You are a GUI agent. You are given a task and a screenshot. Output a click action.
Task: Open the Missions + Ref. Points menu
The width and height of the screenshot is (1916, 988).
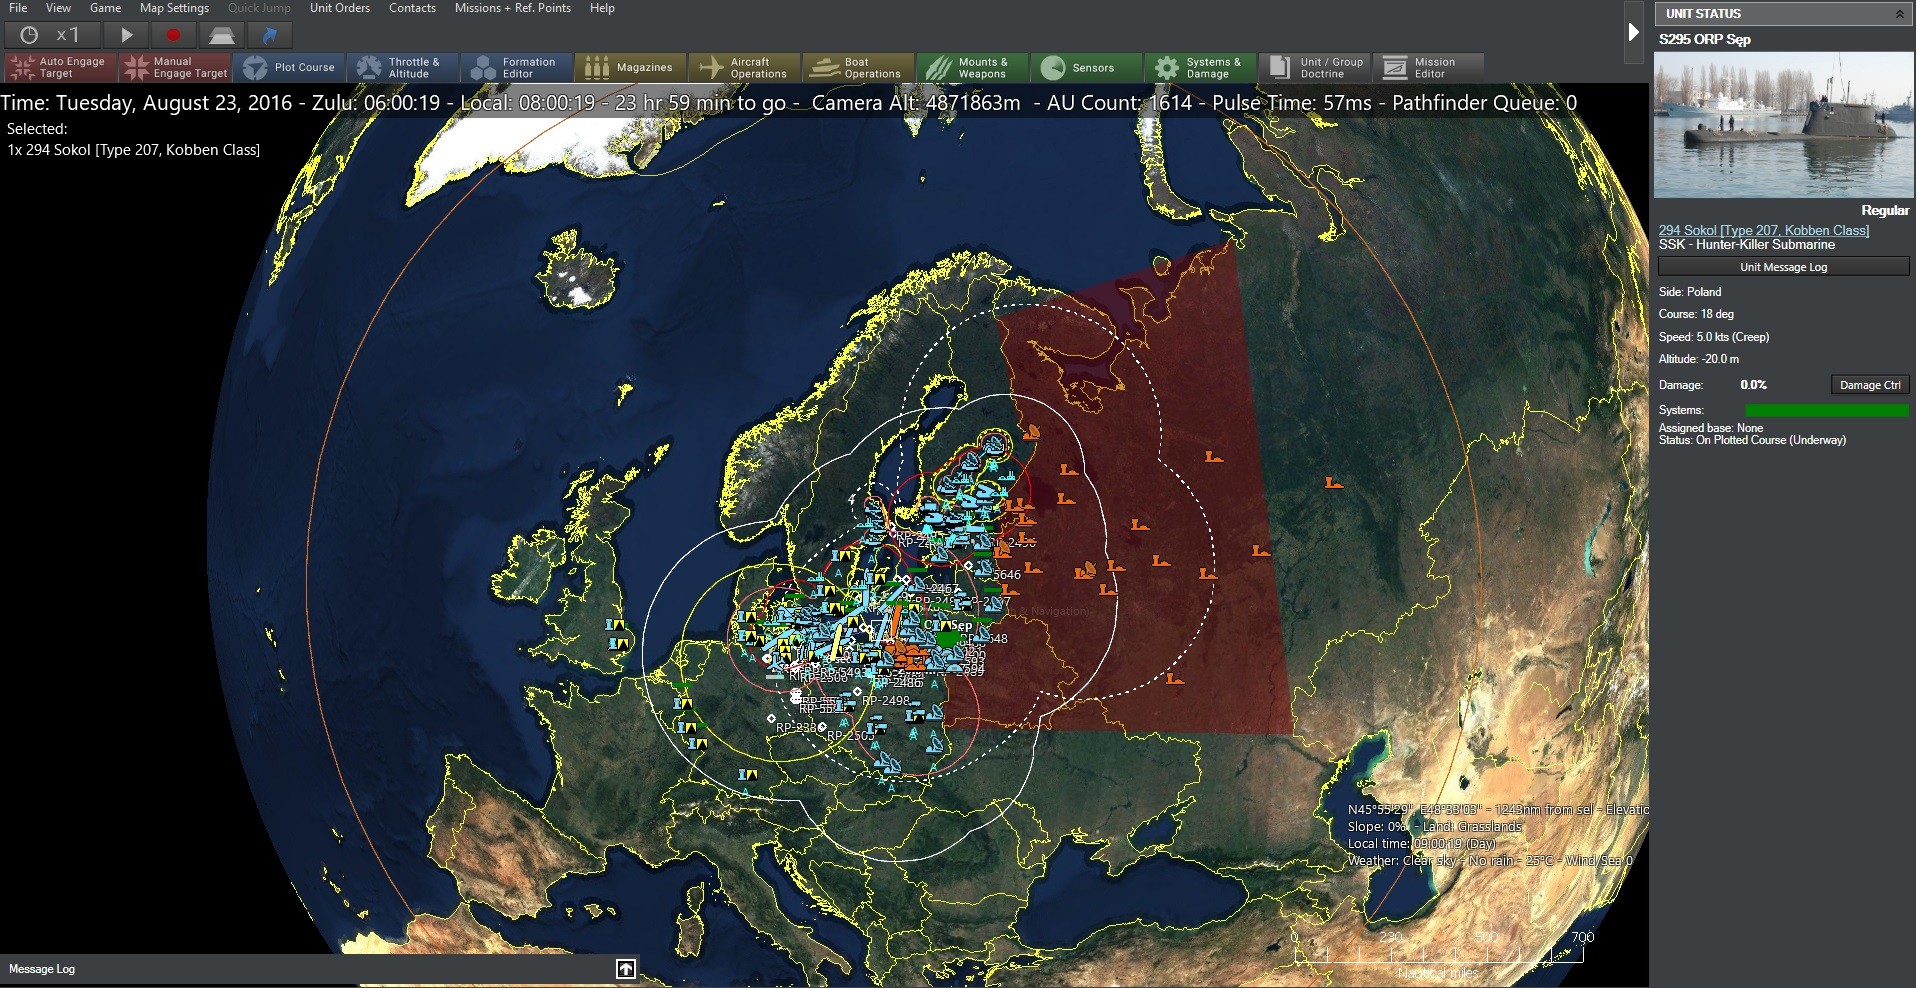[513, 8]
